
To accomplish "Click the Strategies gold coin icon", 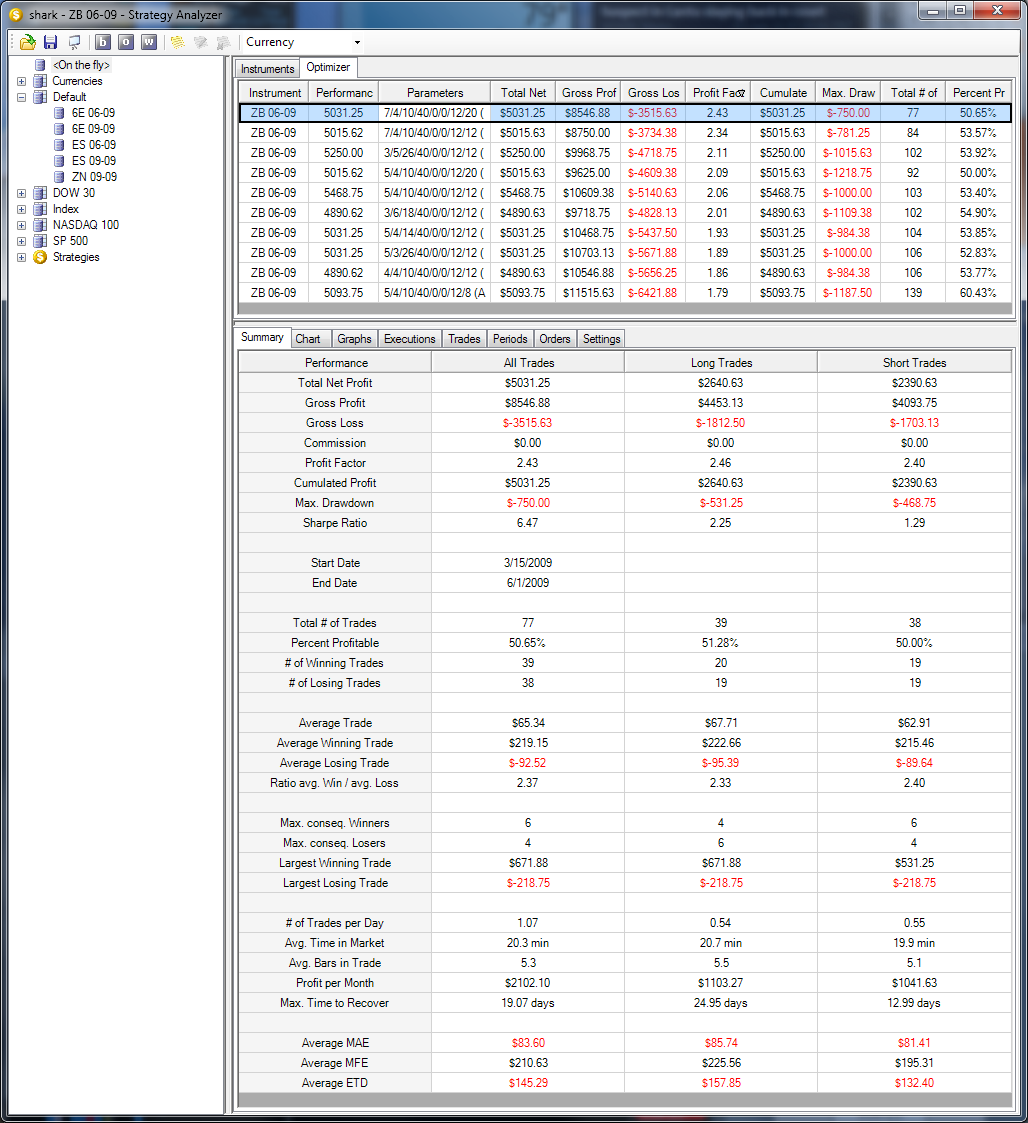I will (x=40, y=257).
